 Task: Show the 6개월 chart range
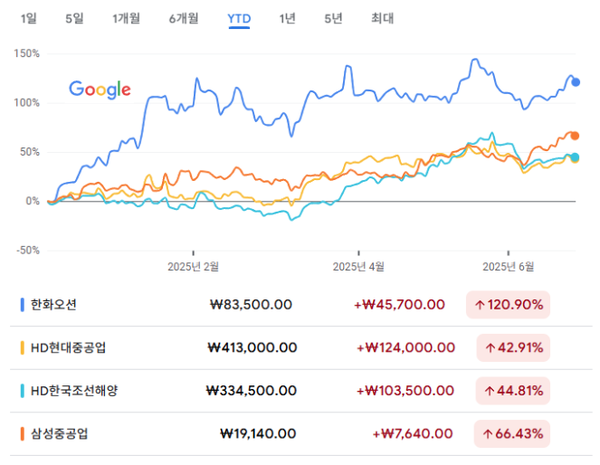[184, 18]
